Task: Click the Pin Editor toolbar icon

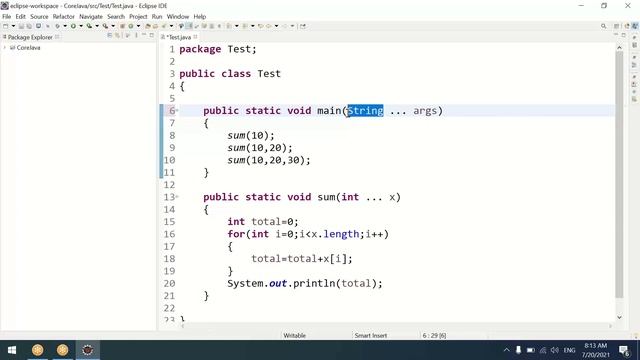Action: tap(302, 26)
